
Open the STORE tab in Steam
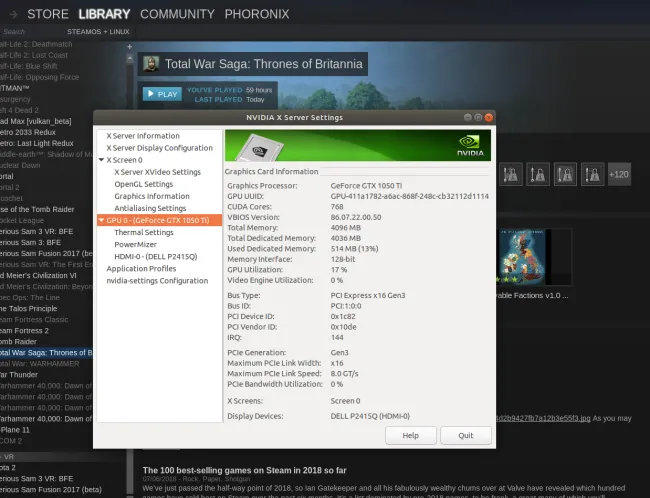48,14
